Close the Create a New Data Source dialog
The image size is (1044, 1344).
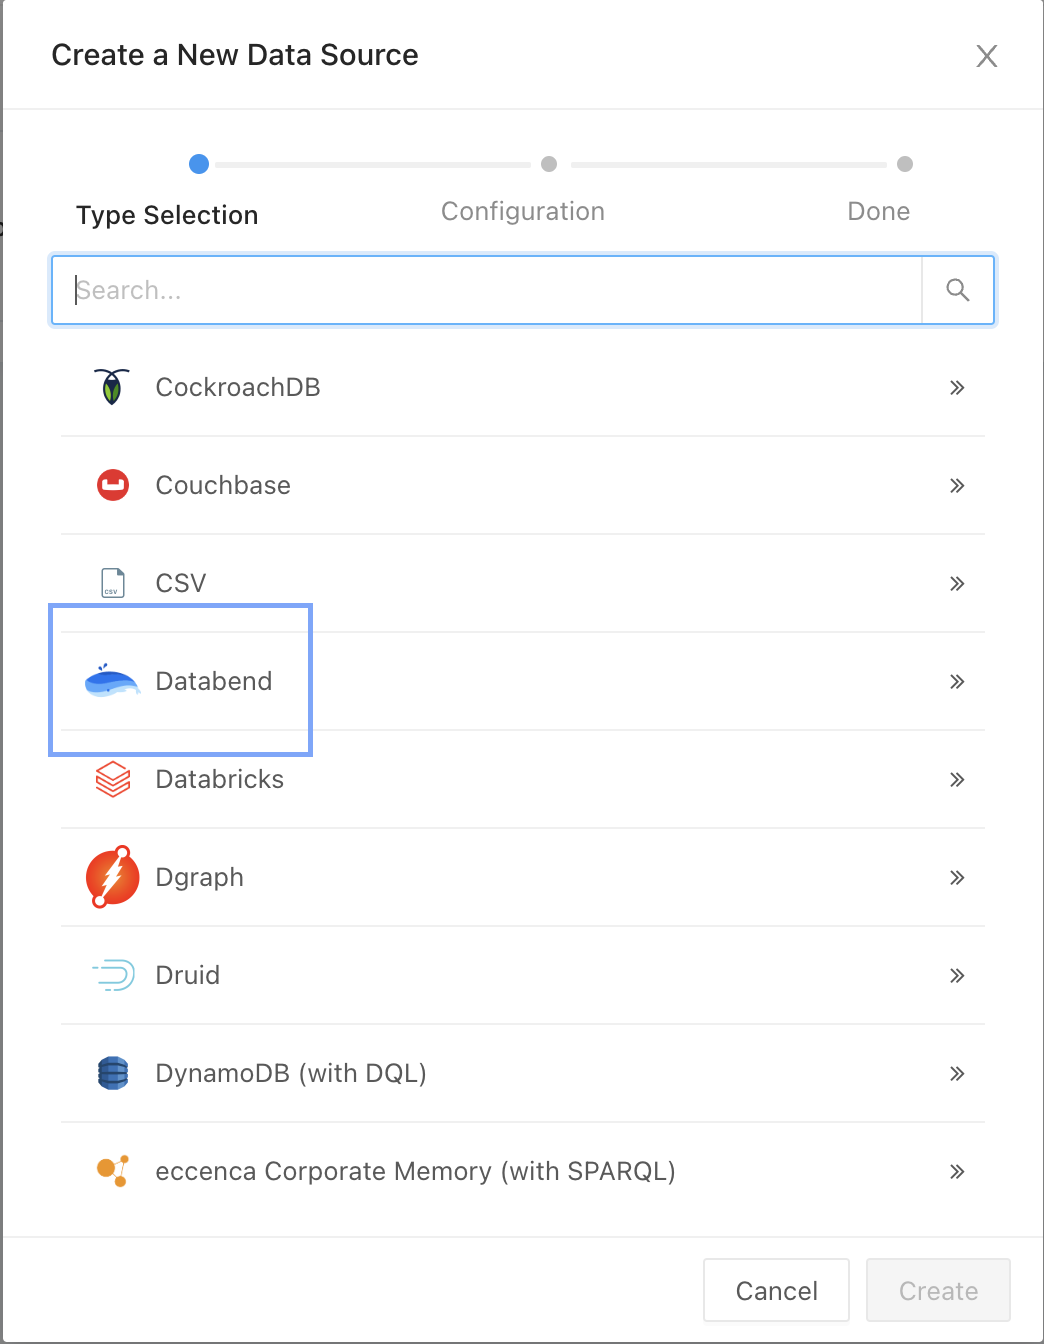[x=986, y=56]
